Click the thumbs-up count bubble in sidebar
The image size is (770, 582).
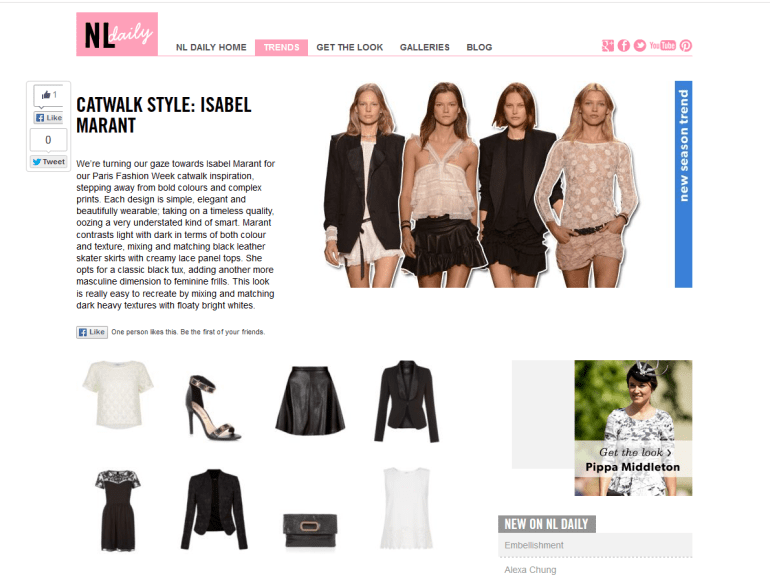pyautogui.click(x=48, y=95)
